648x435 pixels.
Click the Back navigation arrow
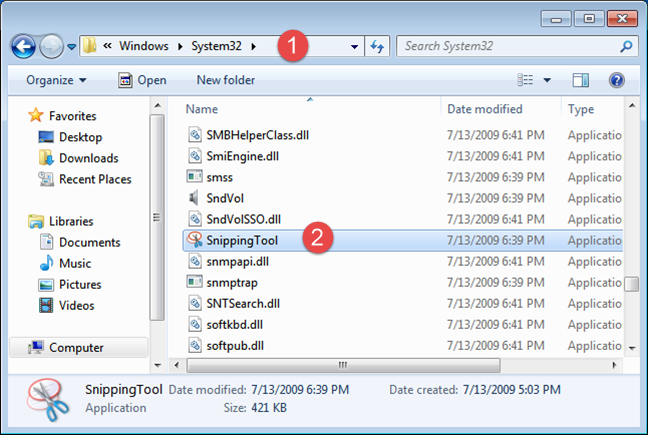point(23,46)
